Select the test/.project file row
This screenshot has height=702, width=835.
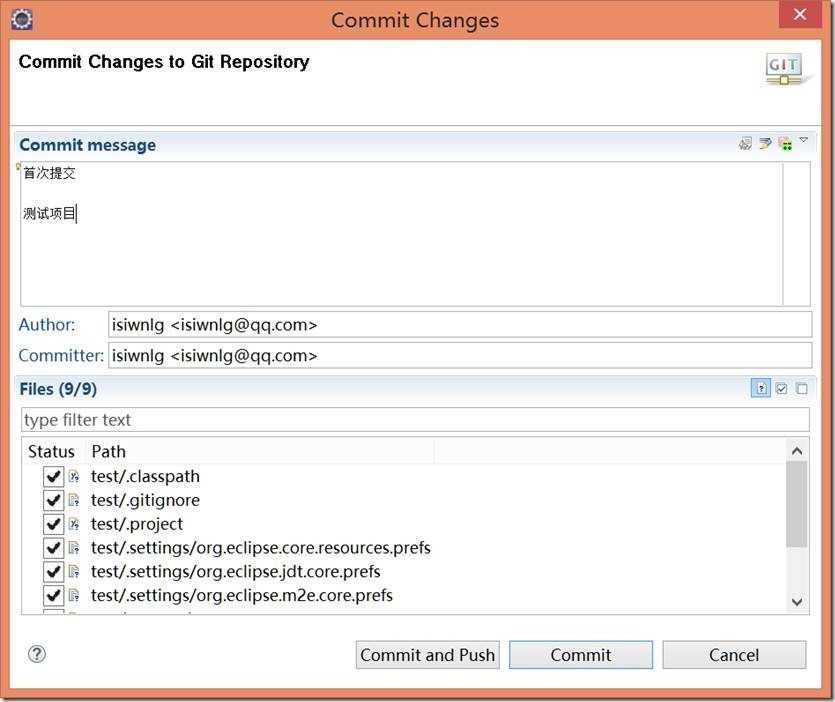point(404,524)
